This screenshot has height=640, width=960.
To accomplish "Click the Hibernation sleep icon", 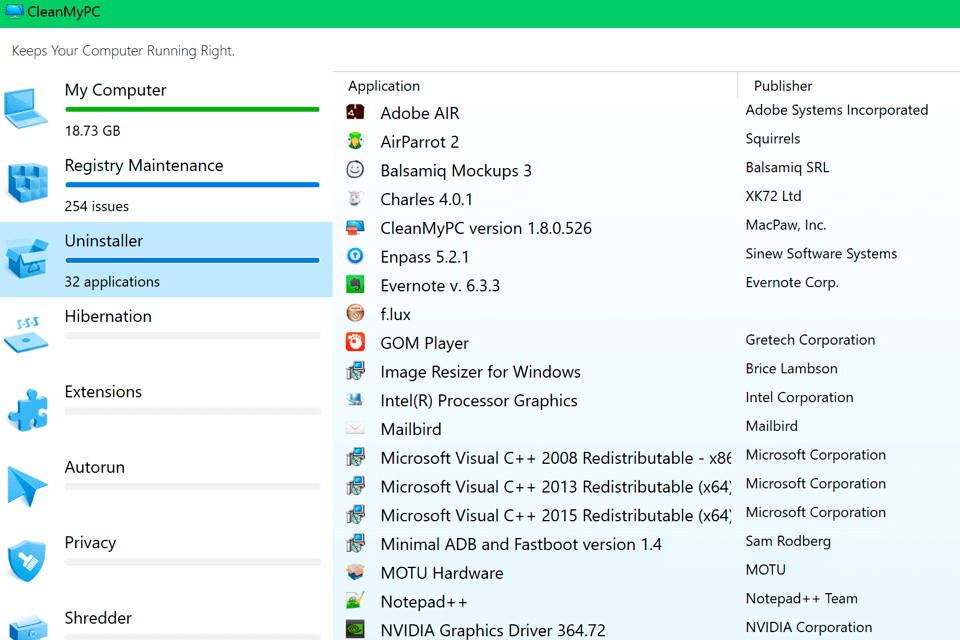I will (x=26, y=334).
